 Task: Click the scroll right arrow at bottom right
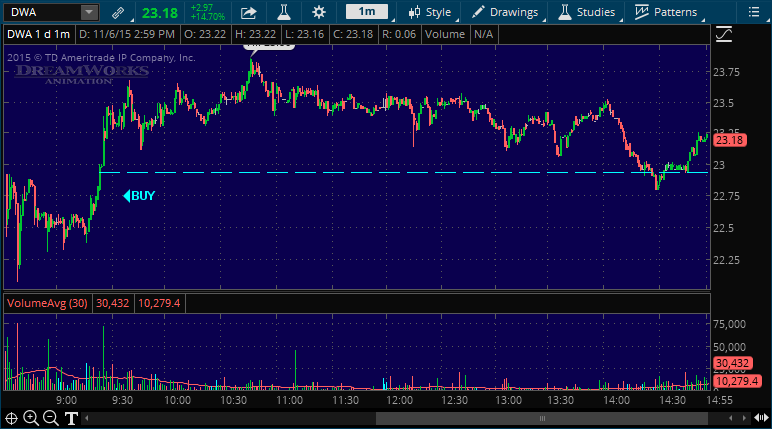[744, 419]
